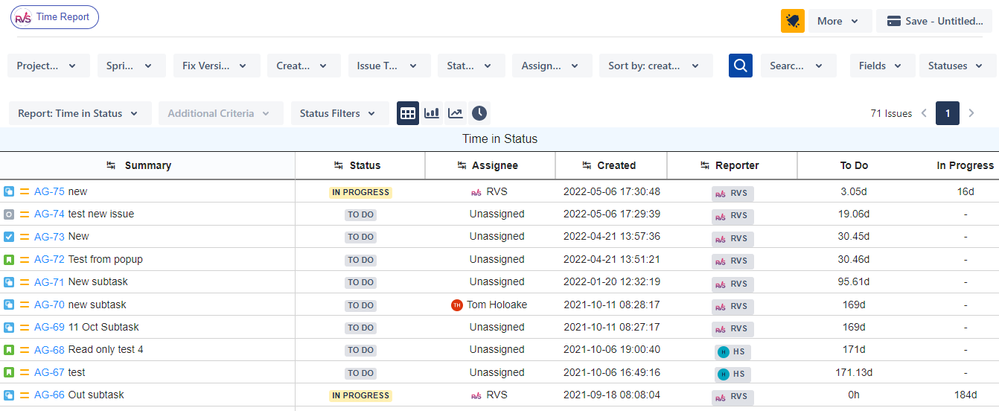The image size is (999, 411).
Task: Click IN PROGRESS status badge of AG-75
Action: [361, 192]
